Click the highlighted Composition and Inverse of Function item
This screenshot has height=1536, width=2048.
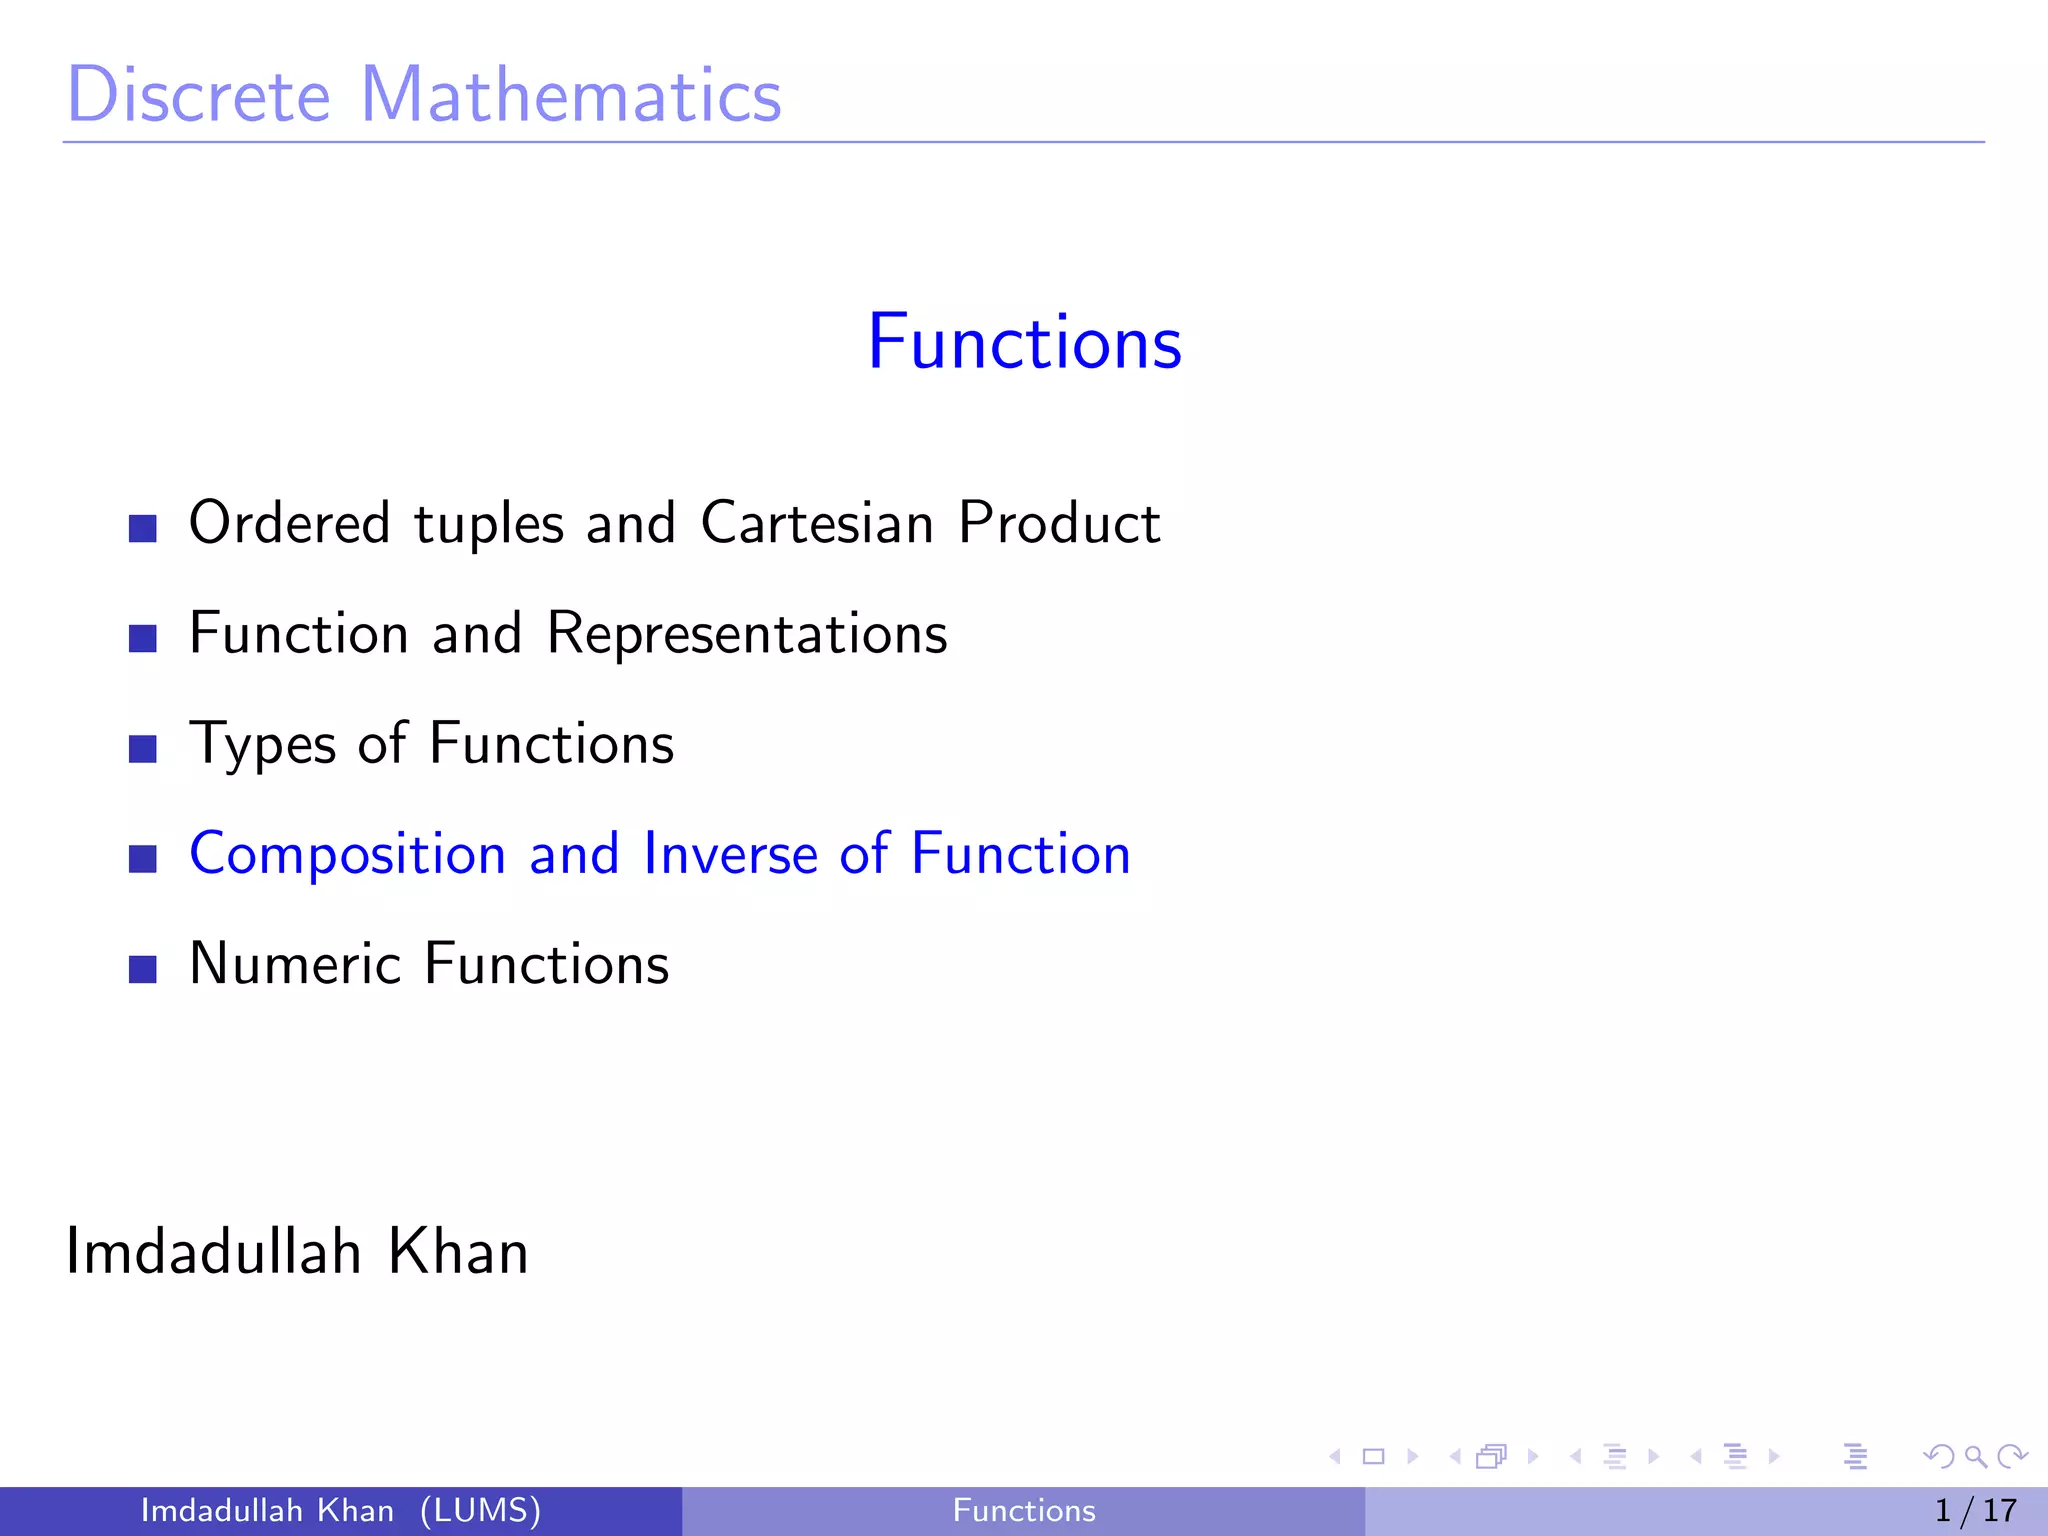(660, 854)
